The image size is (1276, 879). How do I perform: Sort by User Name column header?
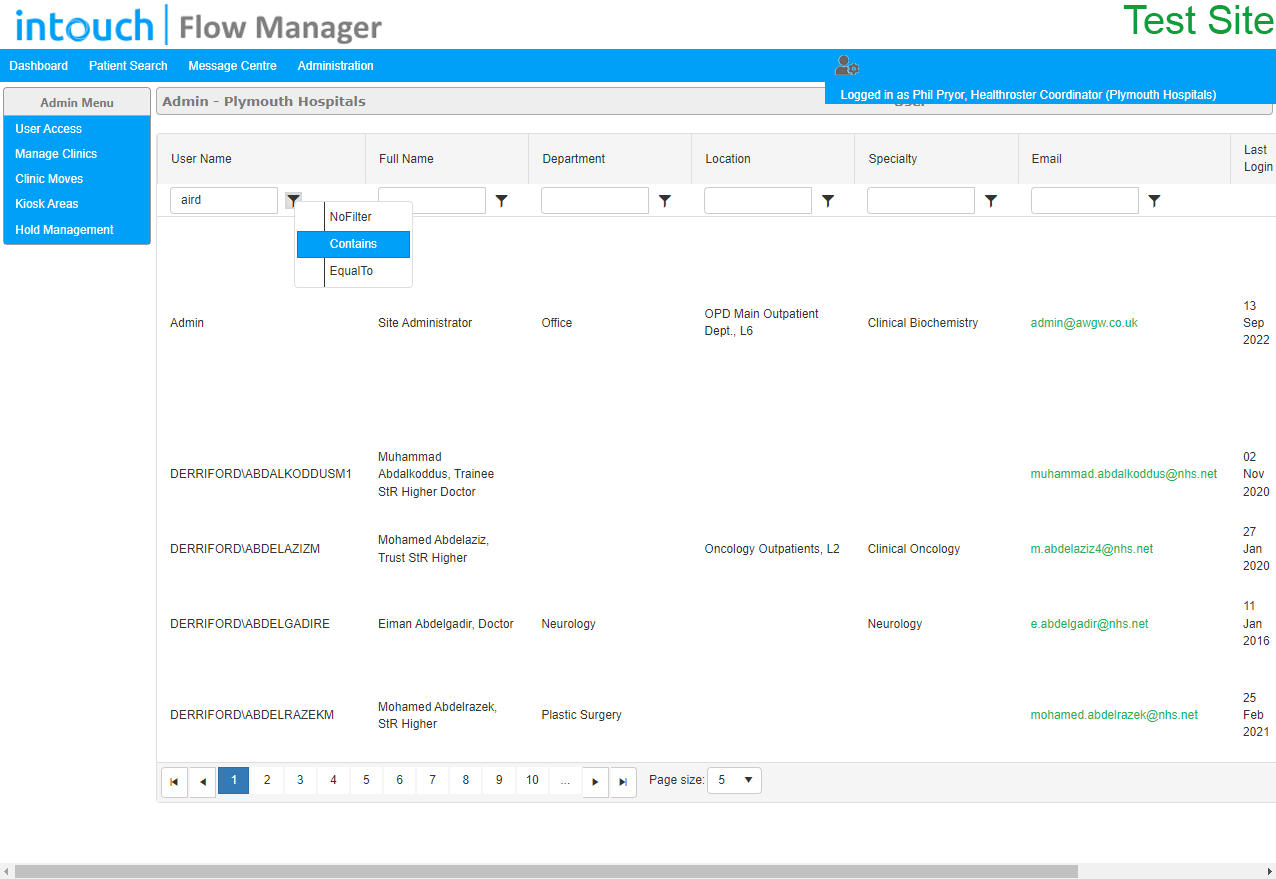pos(201,159)
